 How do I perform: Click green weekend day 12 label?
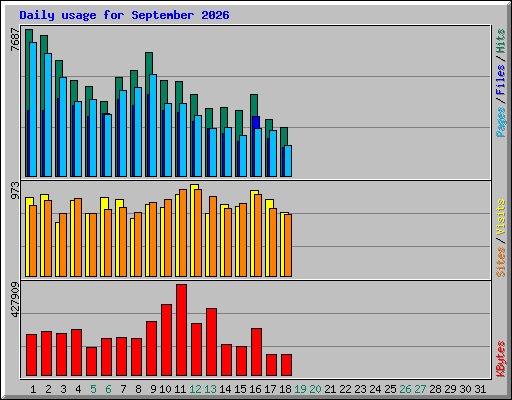pos(195,389)
